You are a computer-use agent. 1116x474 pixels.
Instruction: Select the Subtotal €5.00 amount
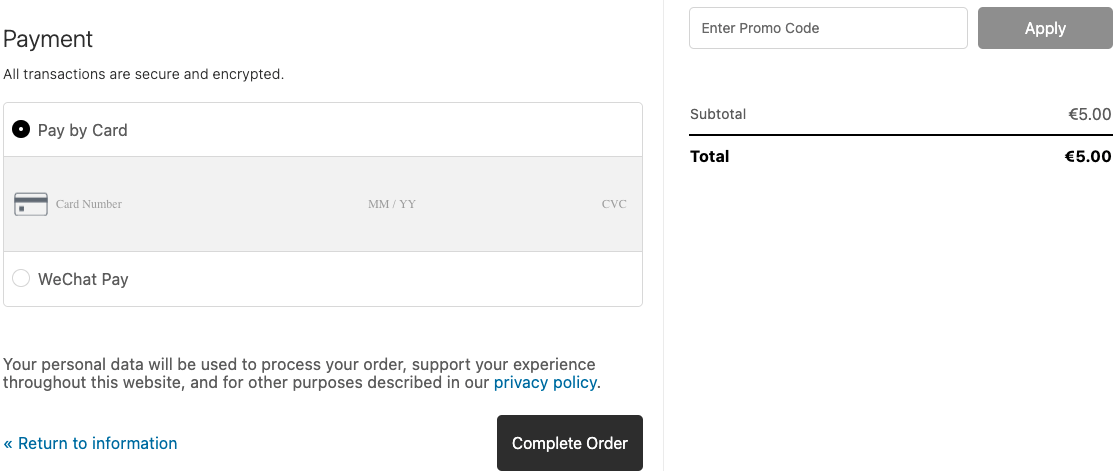click(x=1089, y=114)
